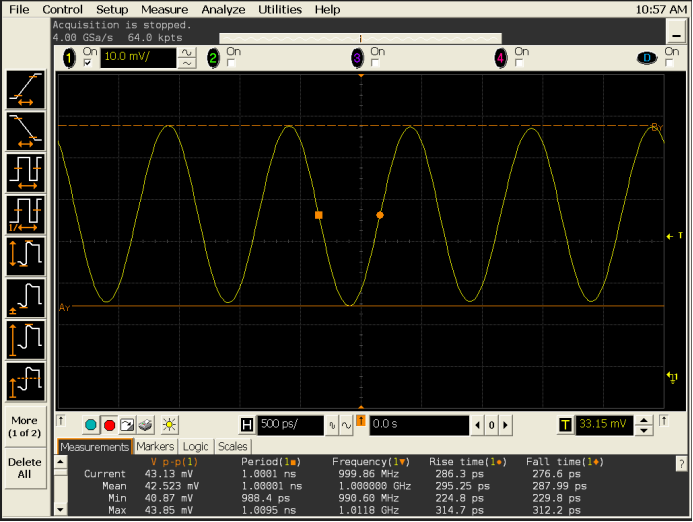The width and height of the screenshot is (693, 522).
Task: Open the Measure menu
Action: [x=164, y=9]
